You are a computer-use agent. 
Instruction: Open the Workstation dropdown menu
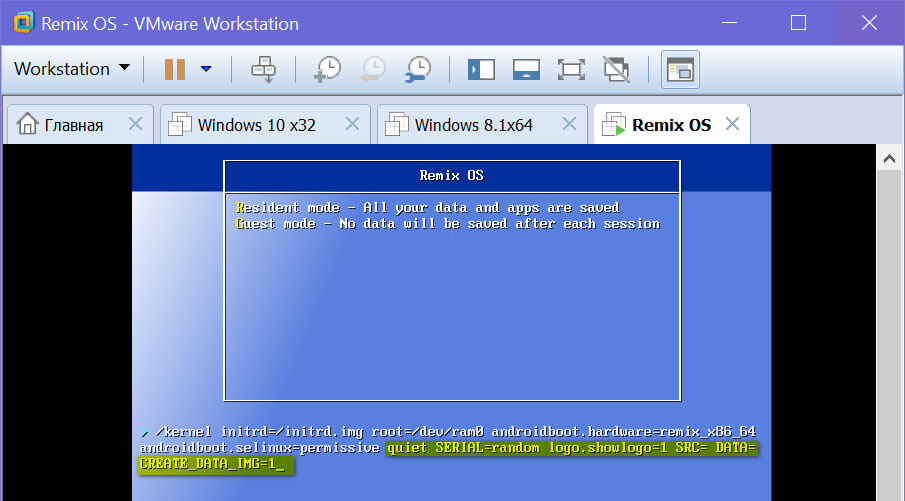pos(72,69)
